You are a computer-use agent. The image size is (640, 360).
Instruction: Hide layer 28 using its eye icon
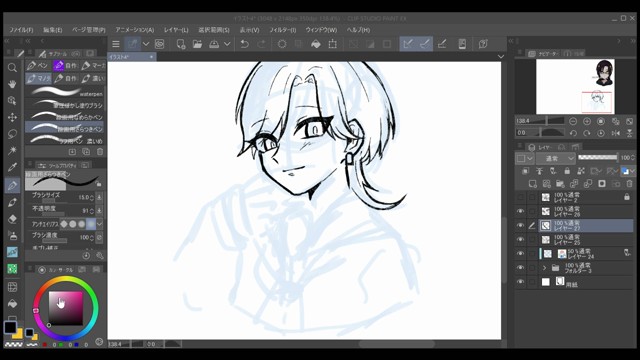(x=520, y=211)
